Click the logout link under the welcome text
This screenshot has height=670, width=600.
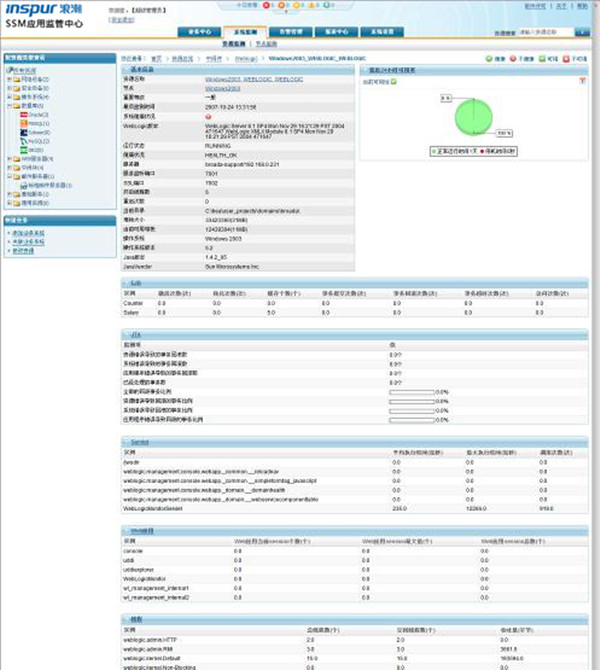[122, 19]
